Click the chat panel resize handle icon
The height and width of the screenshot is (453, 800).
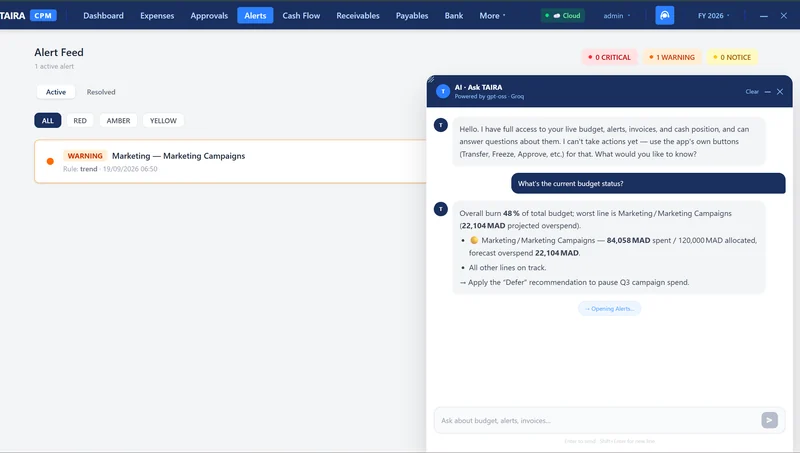(431, 79)
